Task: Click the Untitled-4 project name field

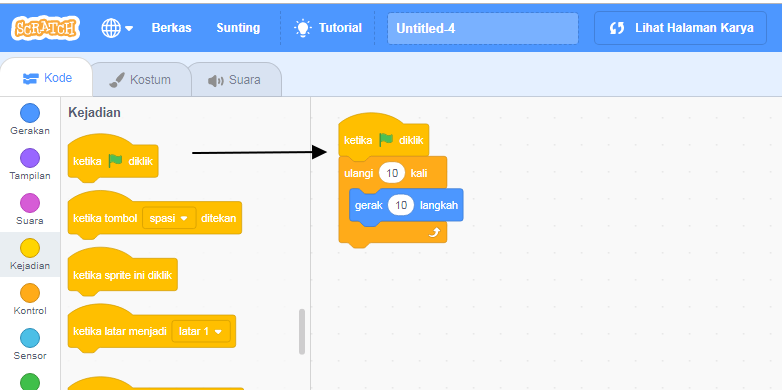Action: [483, 28]
